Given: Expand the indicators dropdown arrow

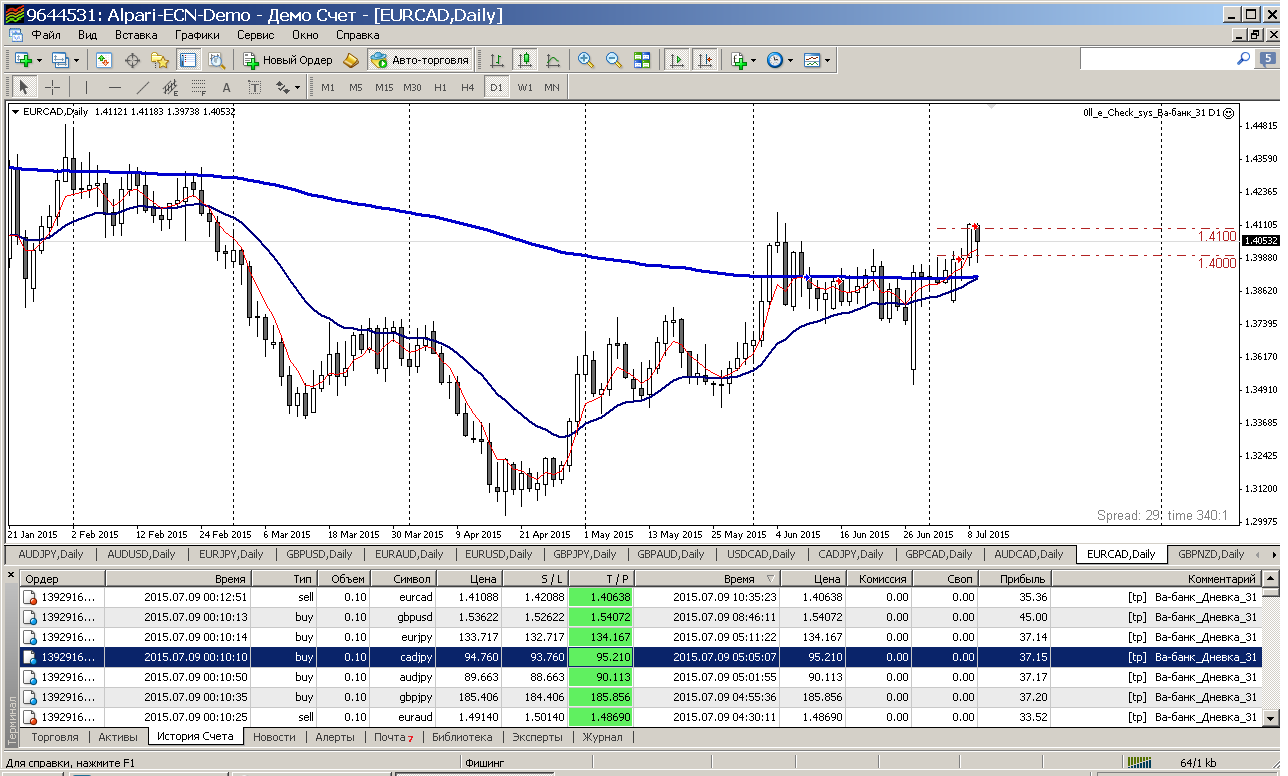Looking at the screenshot, I should [754, 60].
